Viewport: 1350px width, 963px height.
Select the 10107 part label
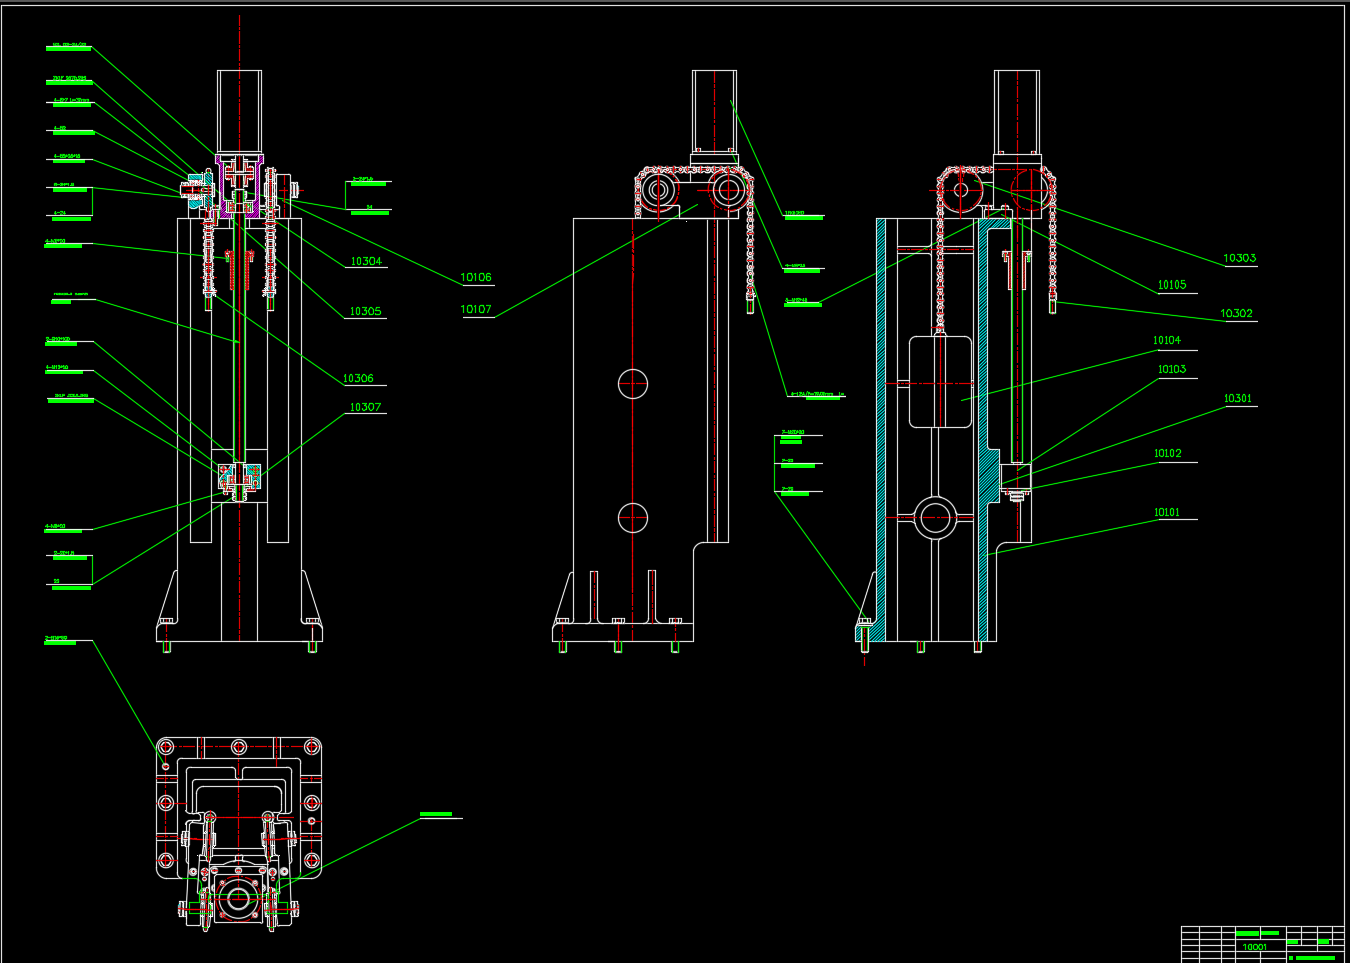476,310
